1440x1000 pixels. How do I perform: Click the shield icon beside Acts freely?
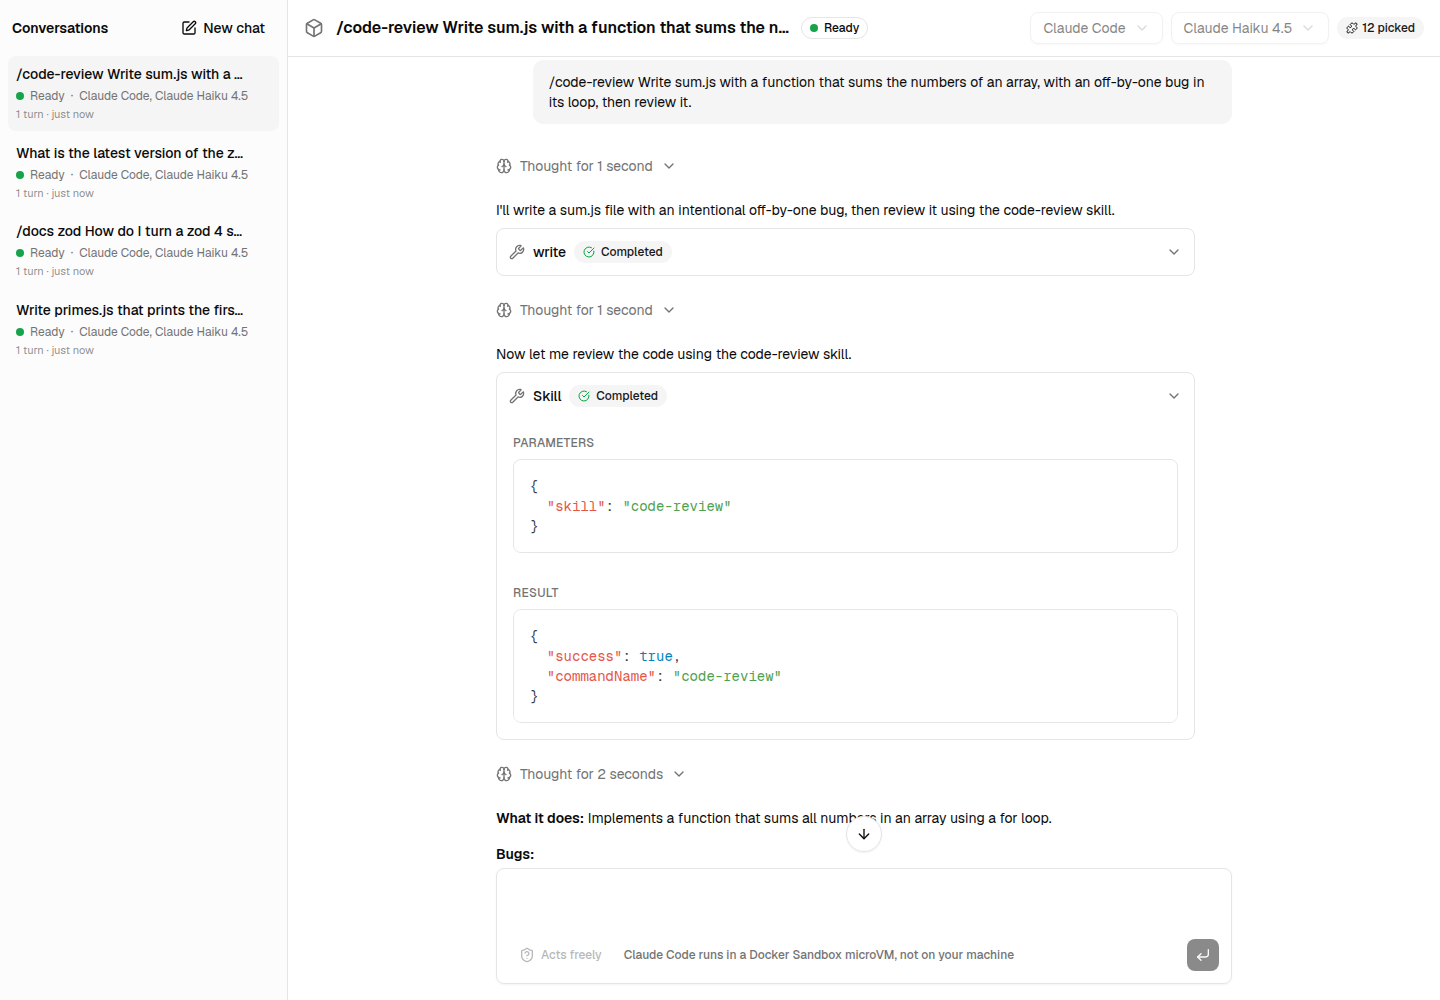(527, 955)
